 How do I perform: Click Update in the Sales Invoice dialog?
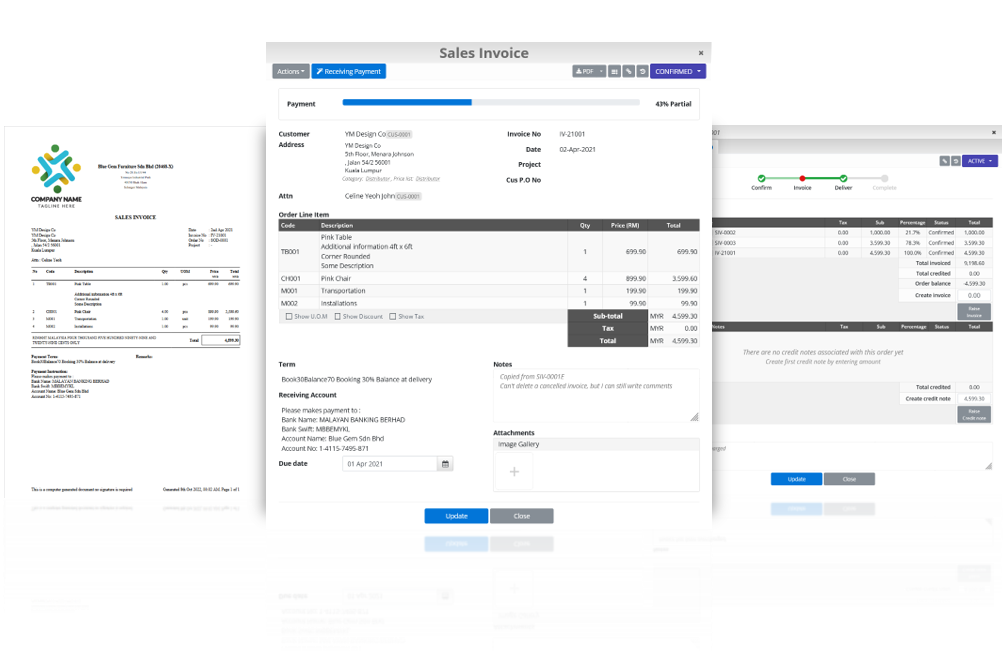(456, 515)
